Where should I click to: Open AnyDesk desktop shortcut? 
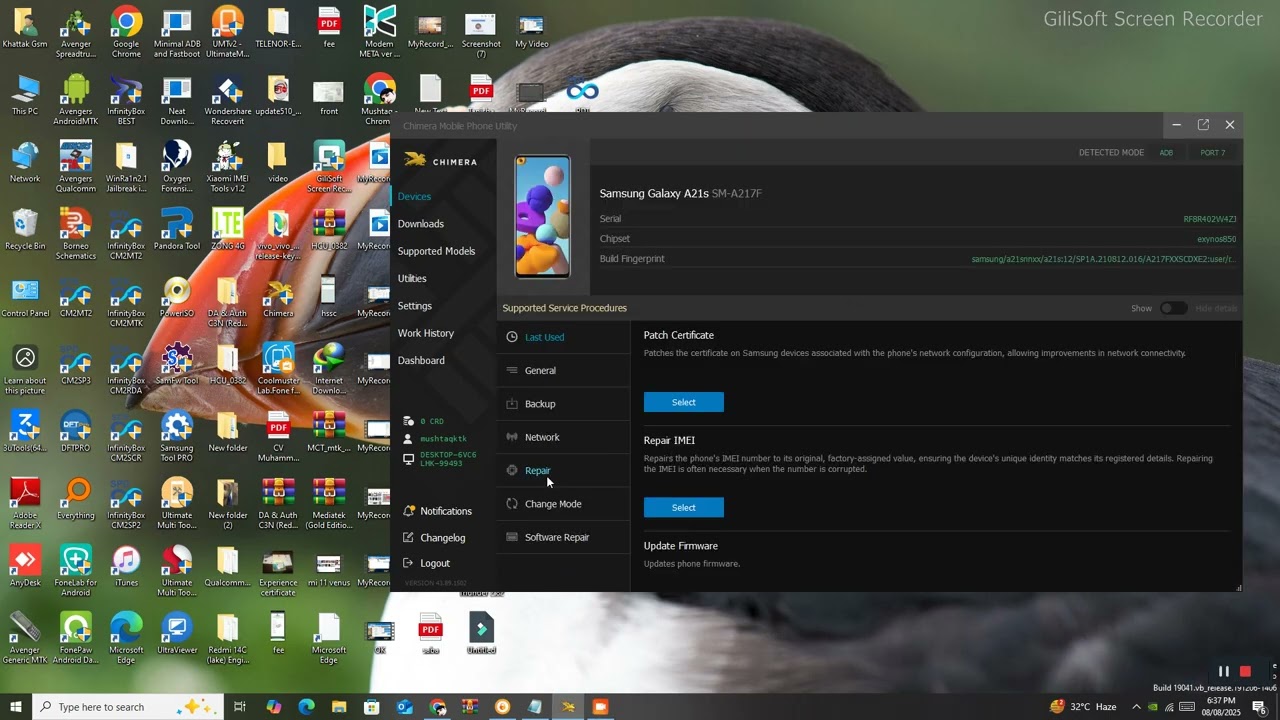(25, 565)
